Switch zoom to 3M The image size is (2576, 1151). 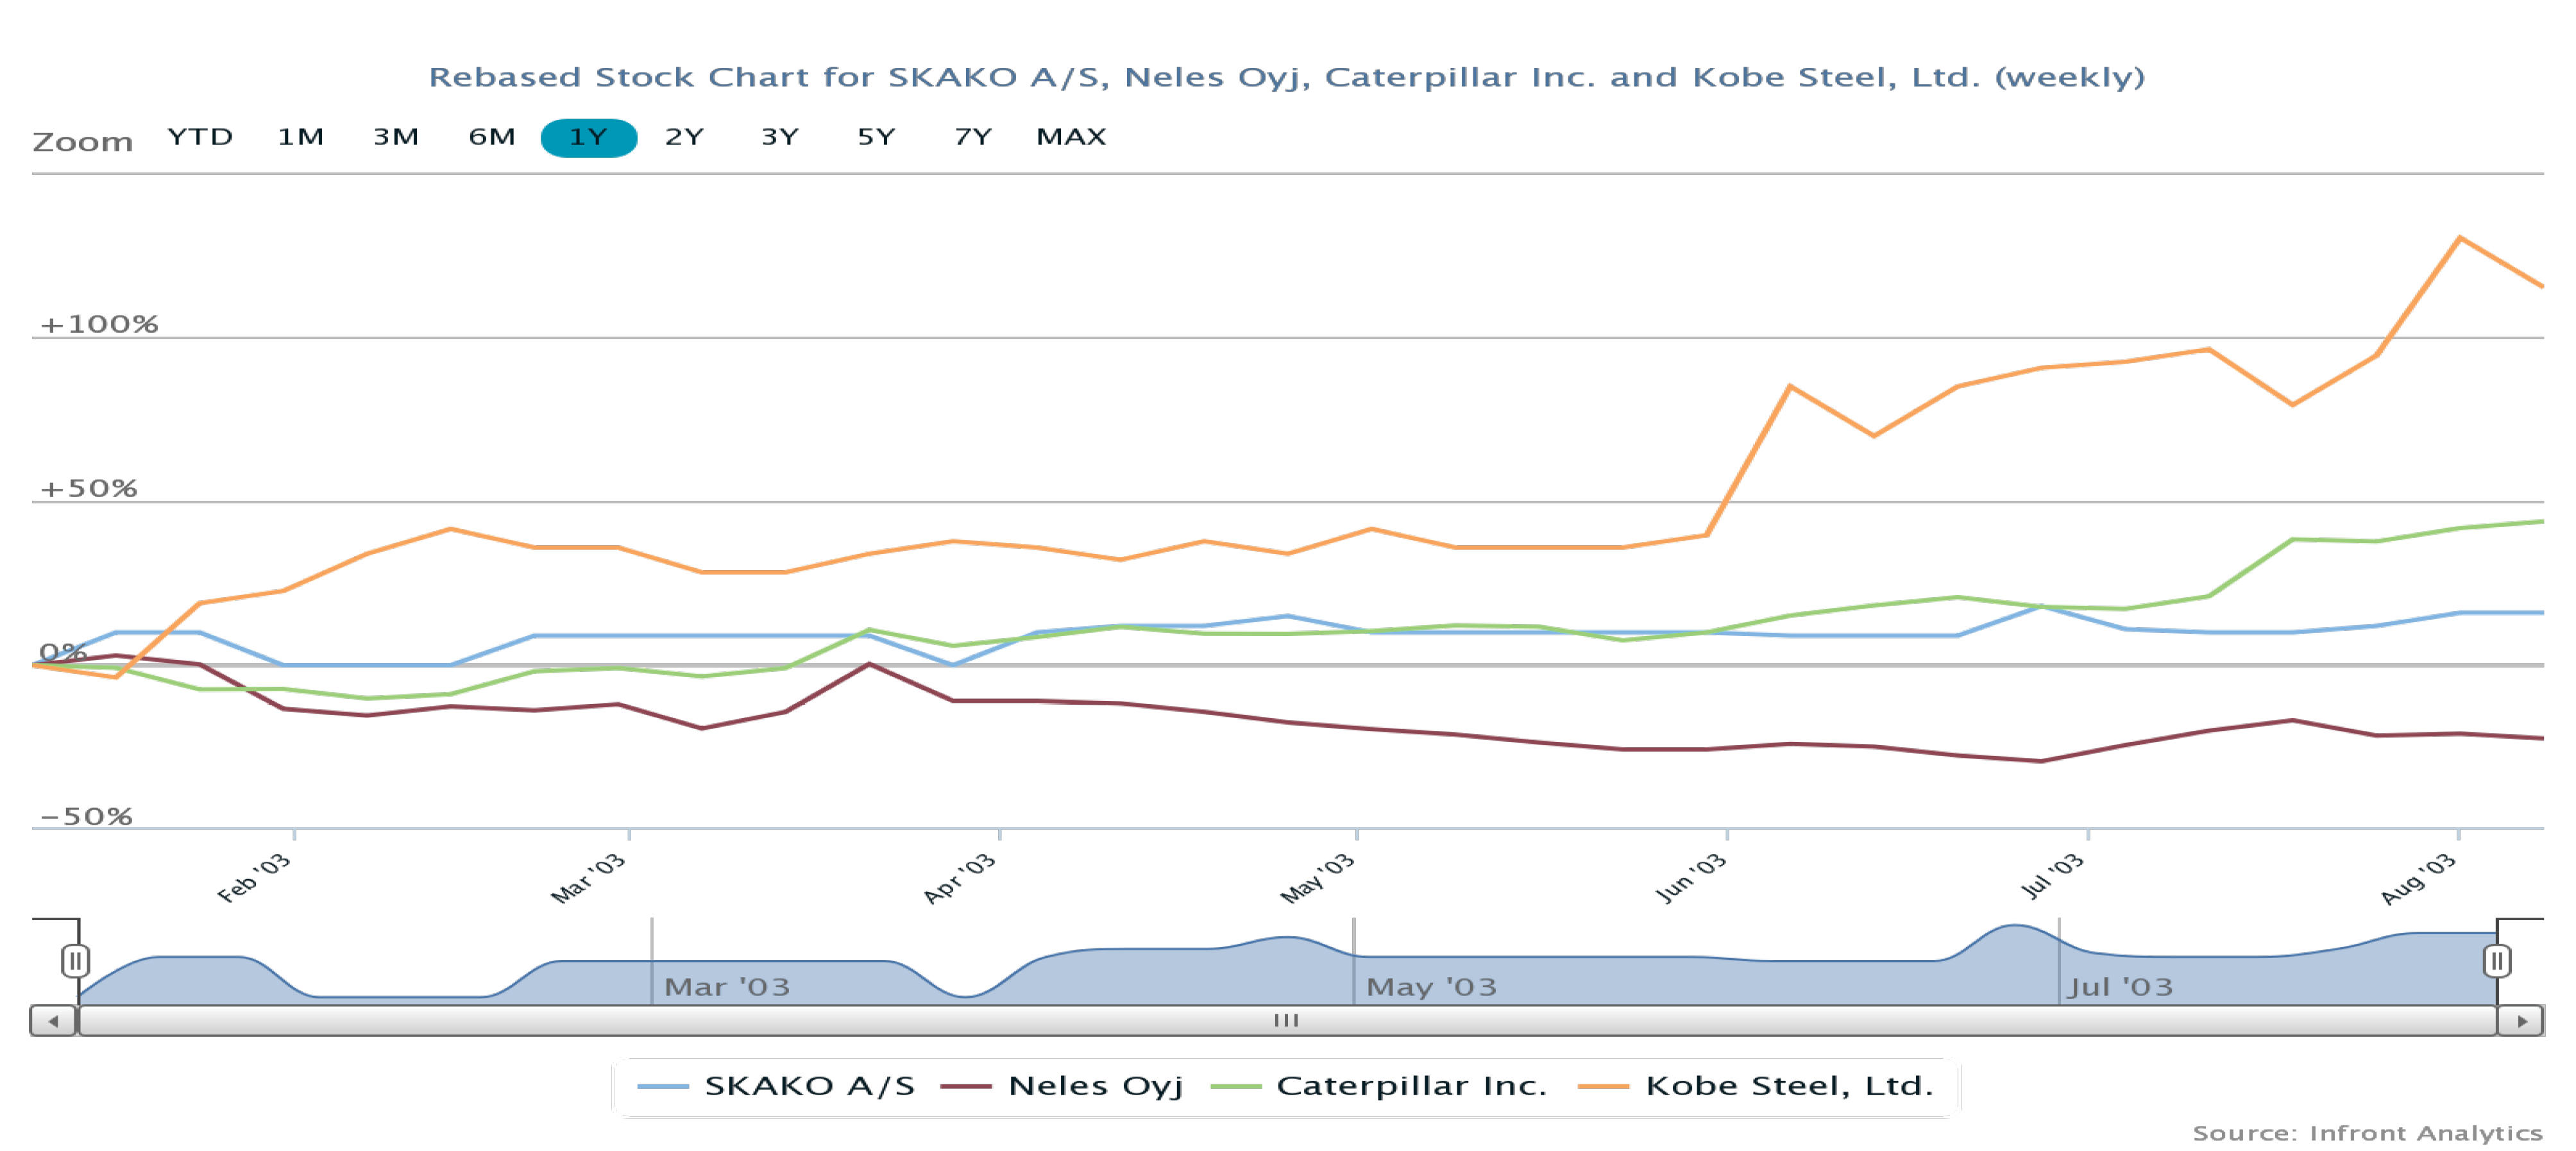(x=396, y=137)
